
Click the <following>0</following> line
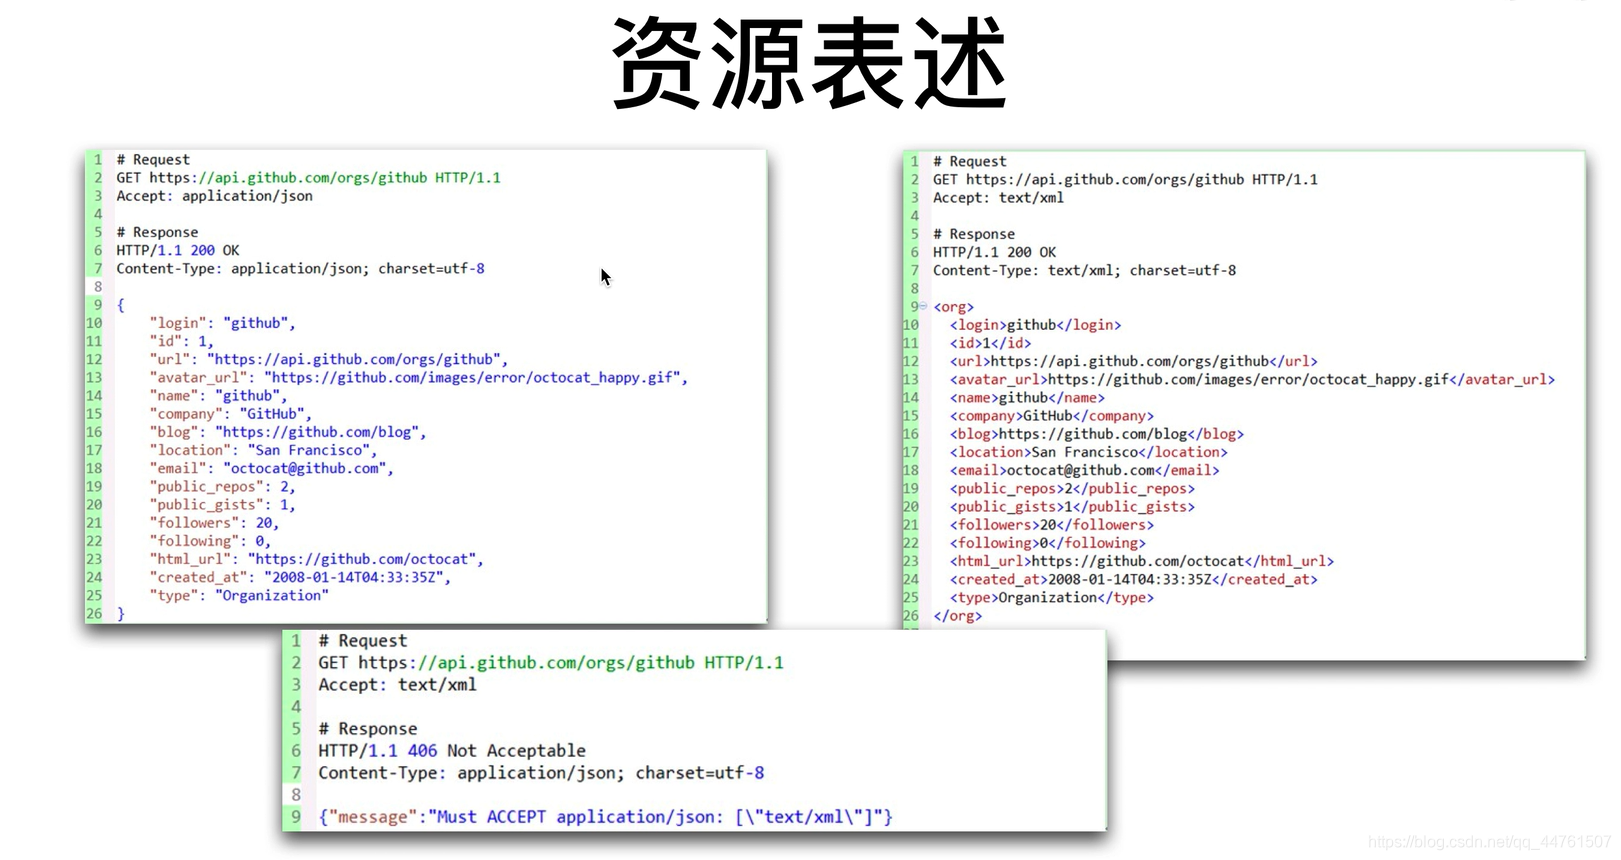click(x=1047, y=543)
